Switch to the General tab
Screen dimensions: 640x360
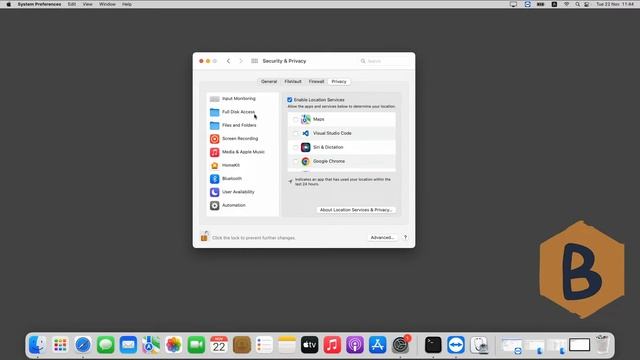(269, 82)
